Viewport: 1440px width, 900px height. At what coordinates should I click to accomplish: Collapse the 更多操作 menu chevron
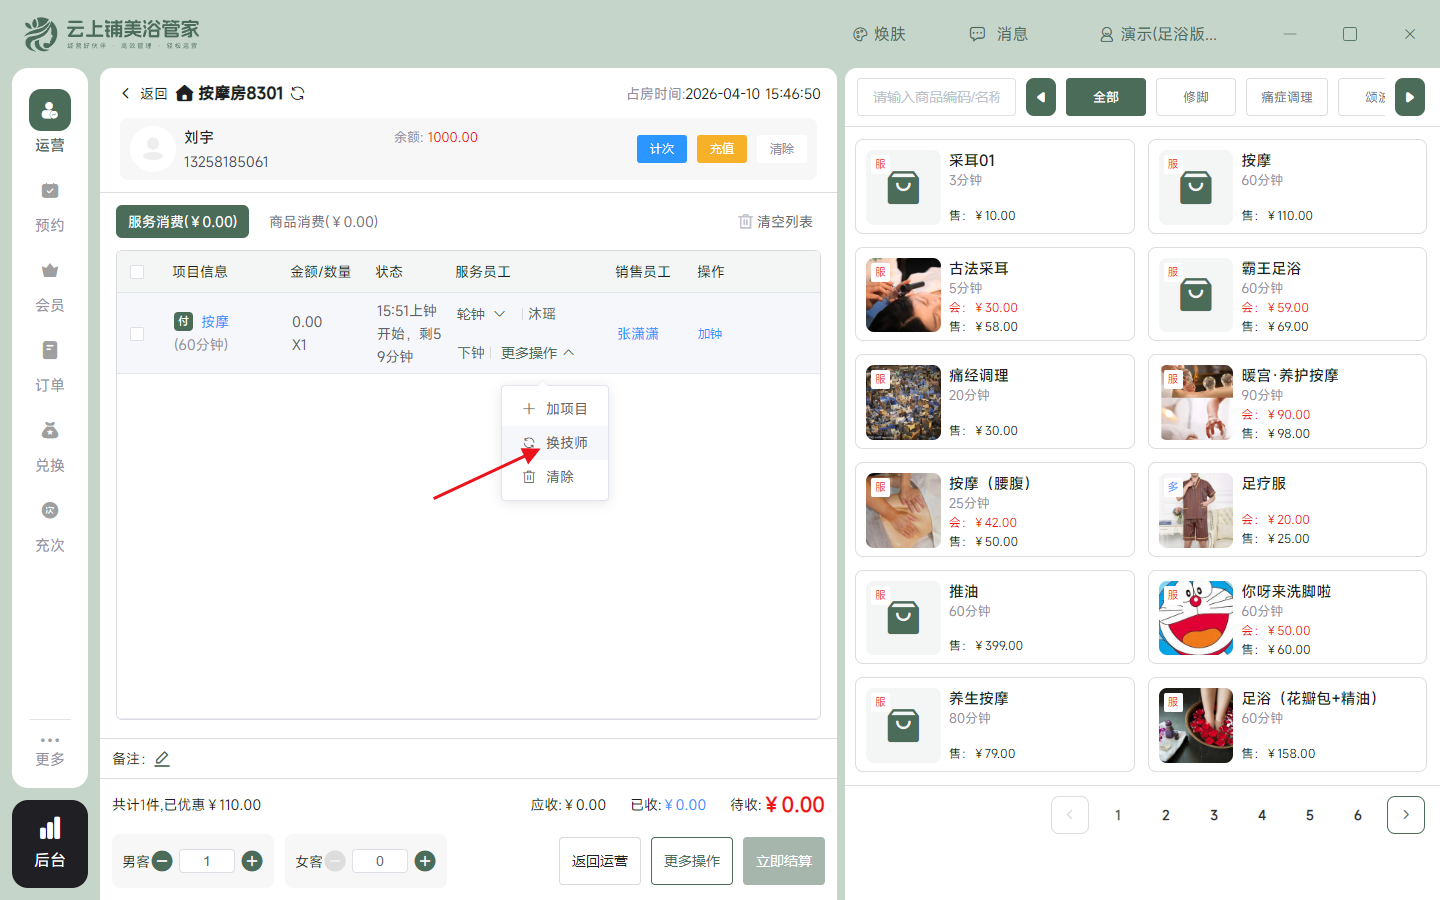[568, 352]
